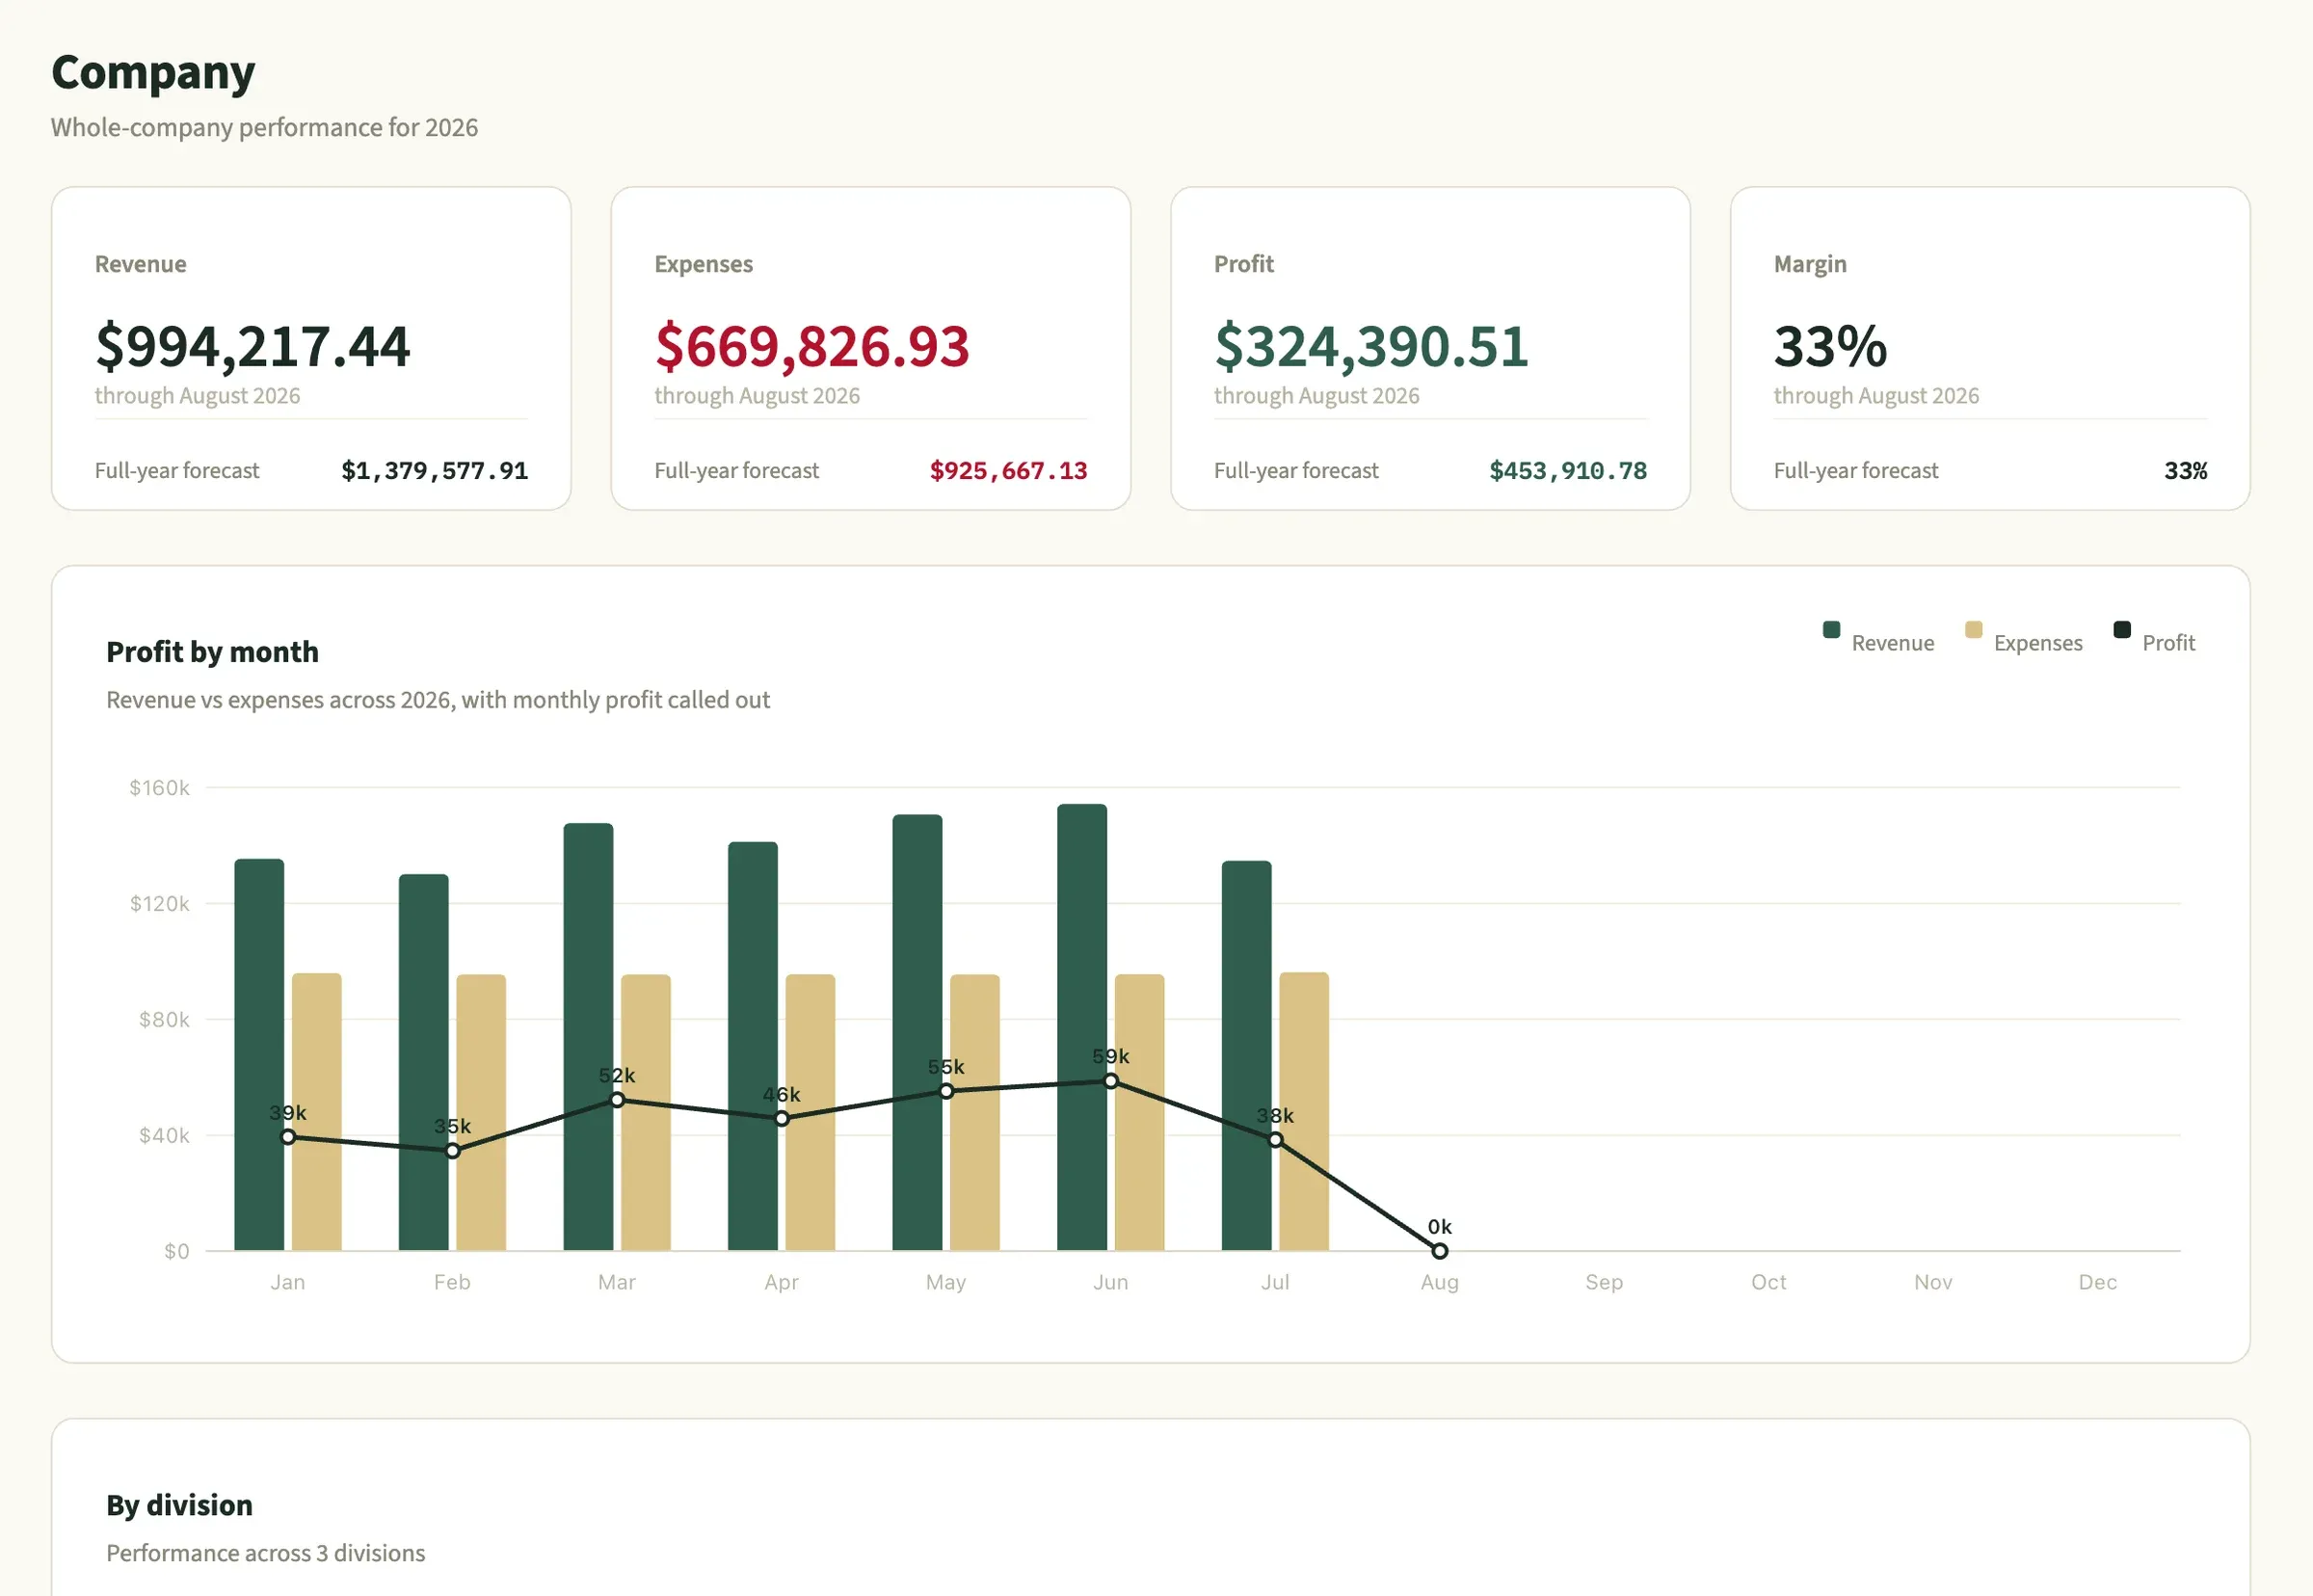Click the Profit legend color swatch

2121,629
